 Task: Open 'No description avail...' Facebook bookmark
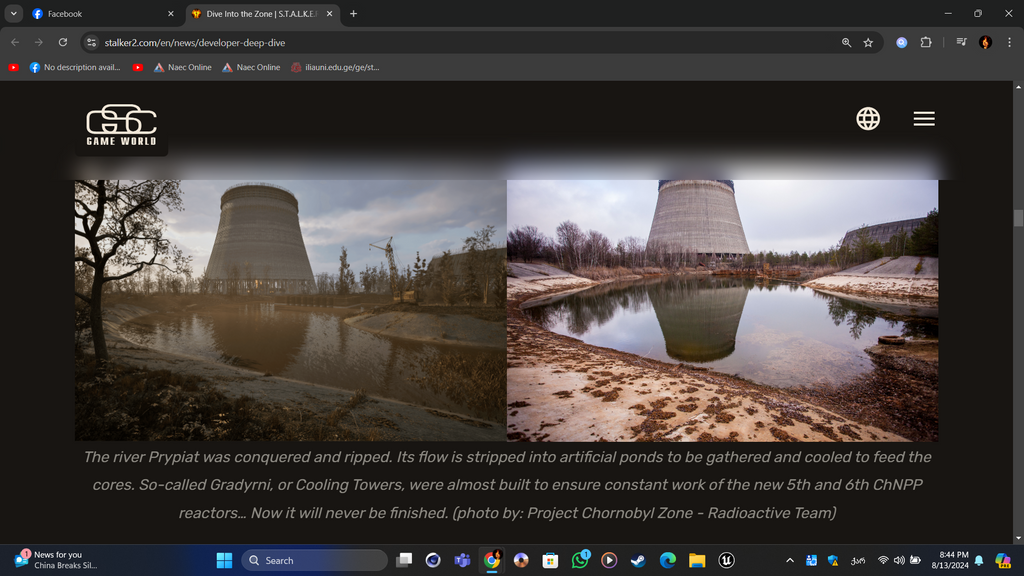pos(74,67)
